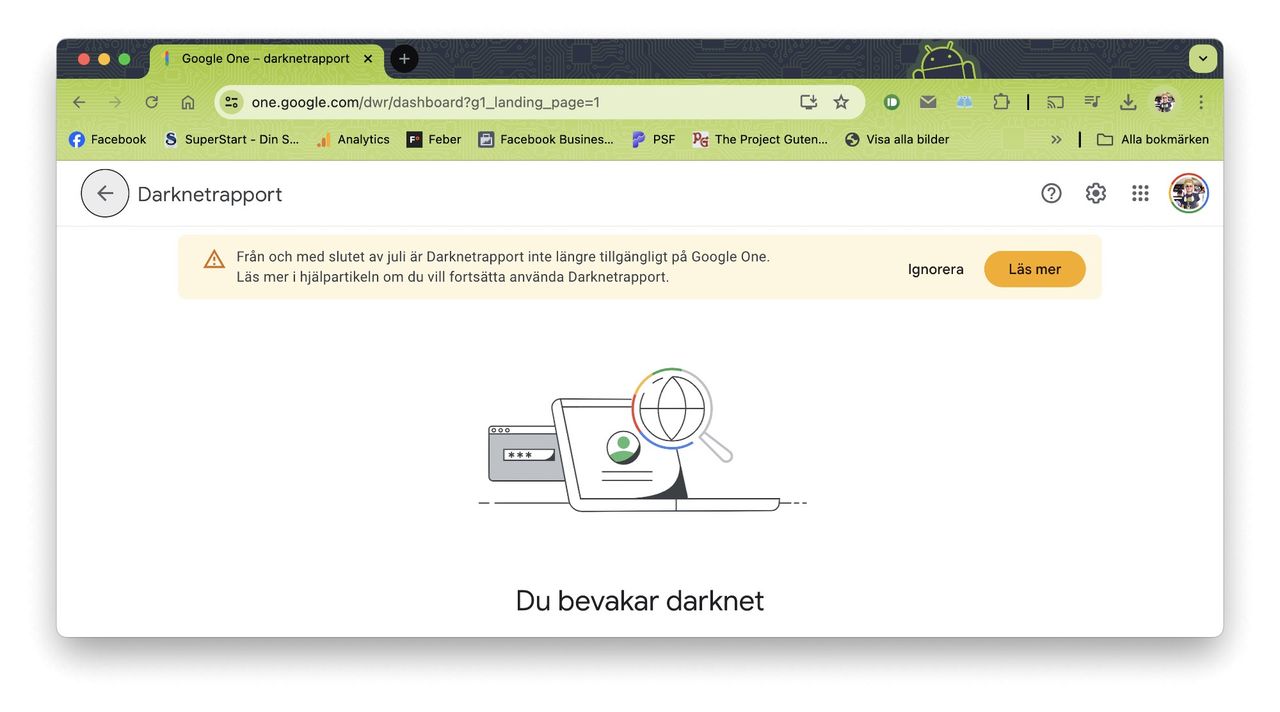Open the mail extension icon in toolbar
The height and width of the screenshot is (712, 1280).
(927, 101)
